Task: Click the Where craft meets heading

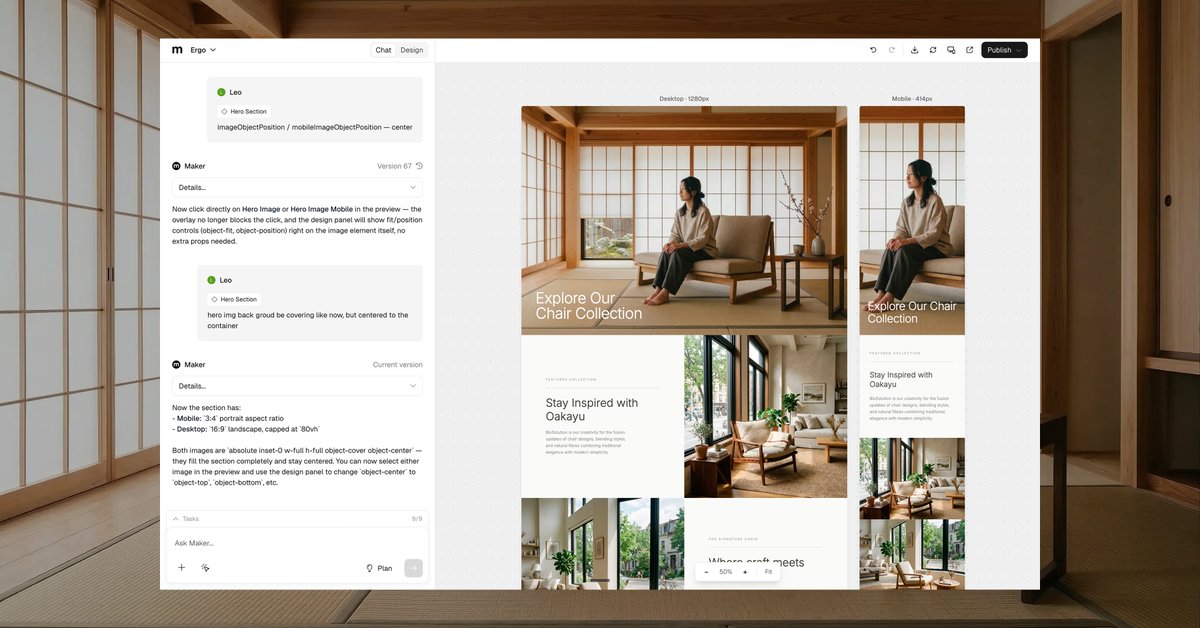Action: coord(756,562)
